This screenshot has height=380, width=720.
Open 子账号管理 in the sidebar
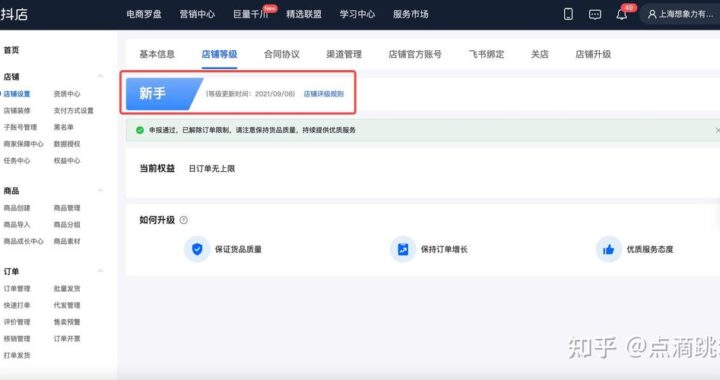[x=20, y=127]
